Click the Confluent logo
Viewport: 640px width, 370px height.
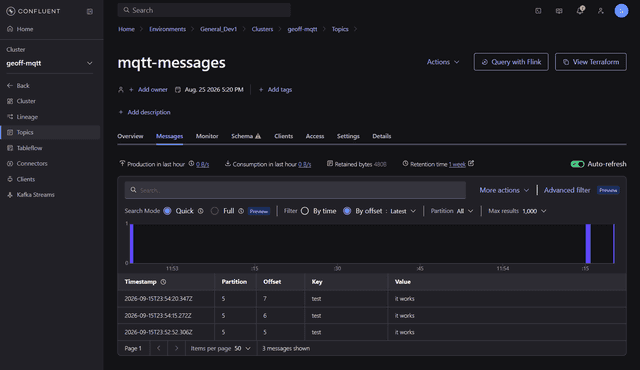pos(33,11)
